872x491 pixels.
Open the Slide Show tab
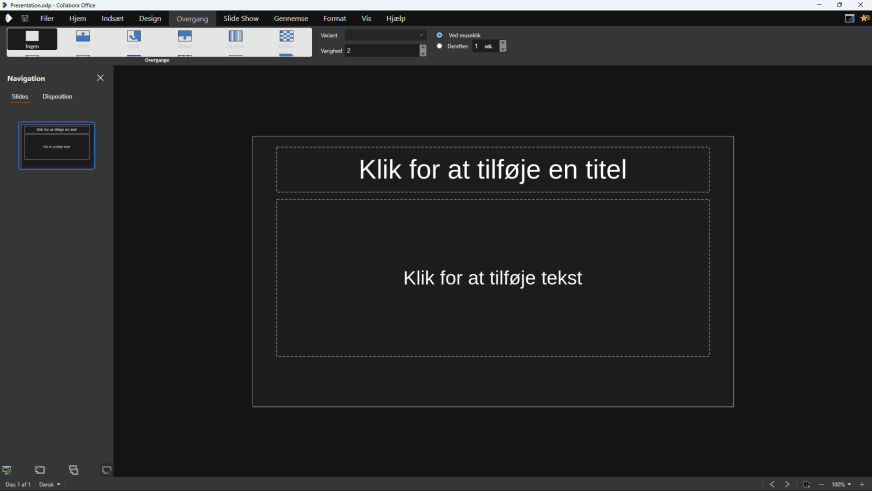pyautogui.click(x=240, y=18)
